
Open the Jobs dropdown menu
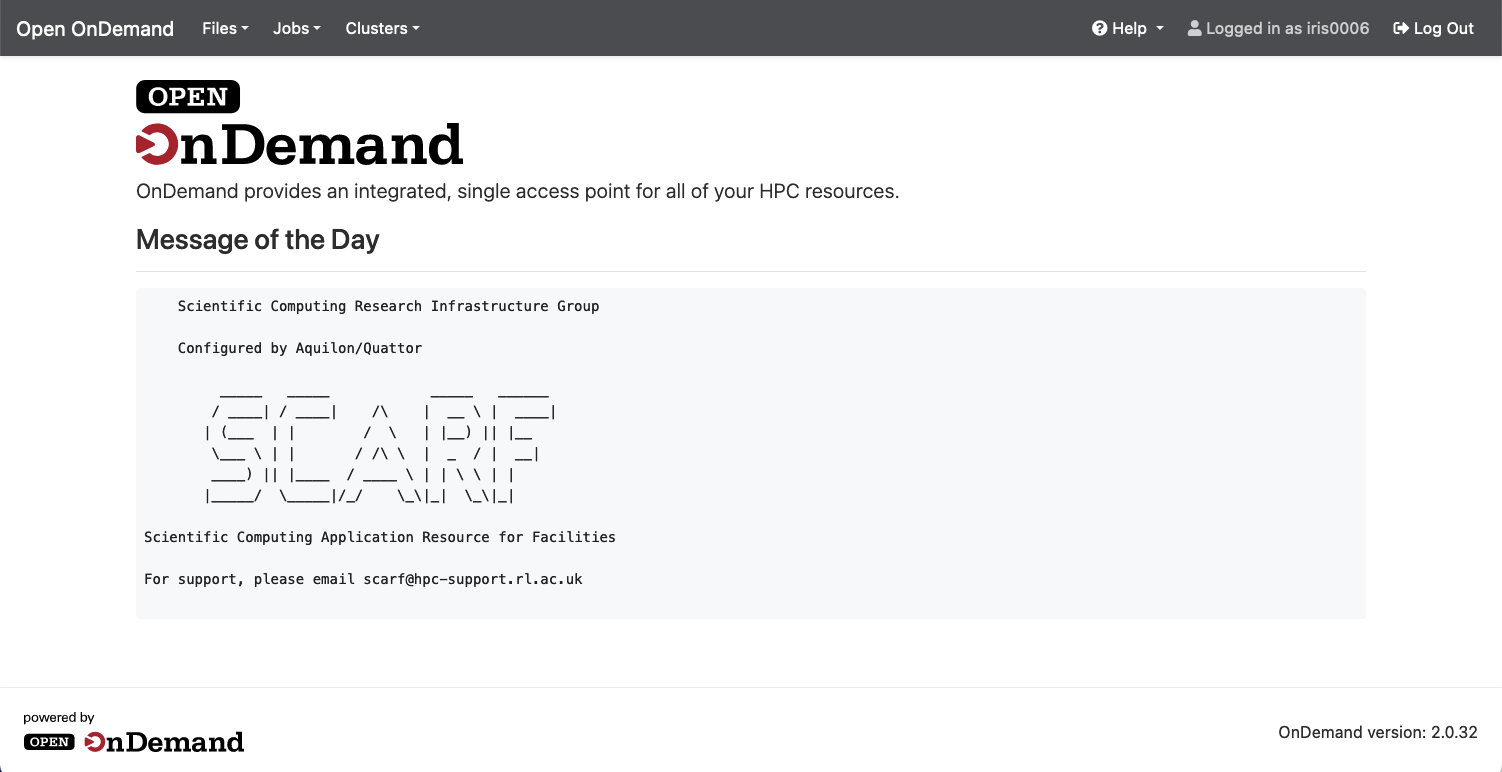click(296, 28)
